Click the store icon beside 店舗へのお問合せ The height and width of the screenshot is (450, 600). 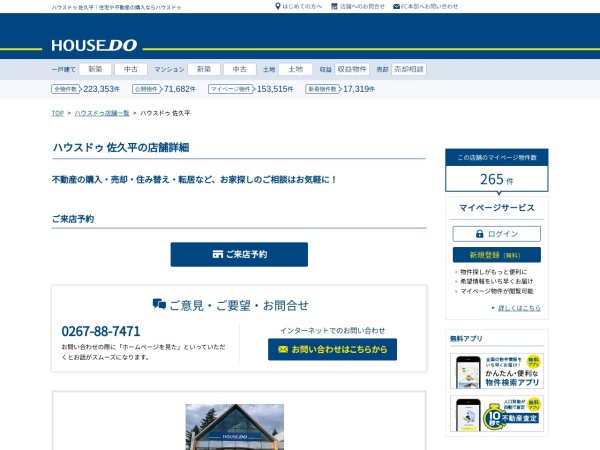[x=334, y=6]
